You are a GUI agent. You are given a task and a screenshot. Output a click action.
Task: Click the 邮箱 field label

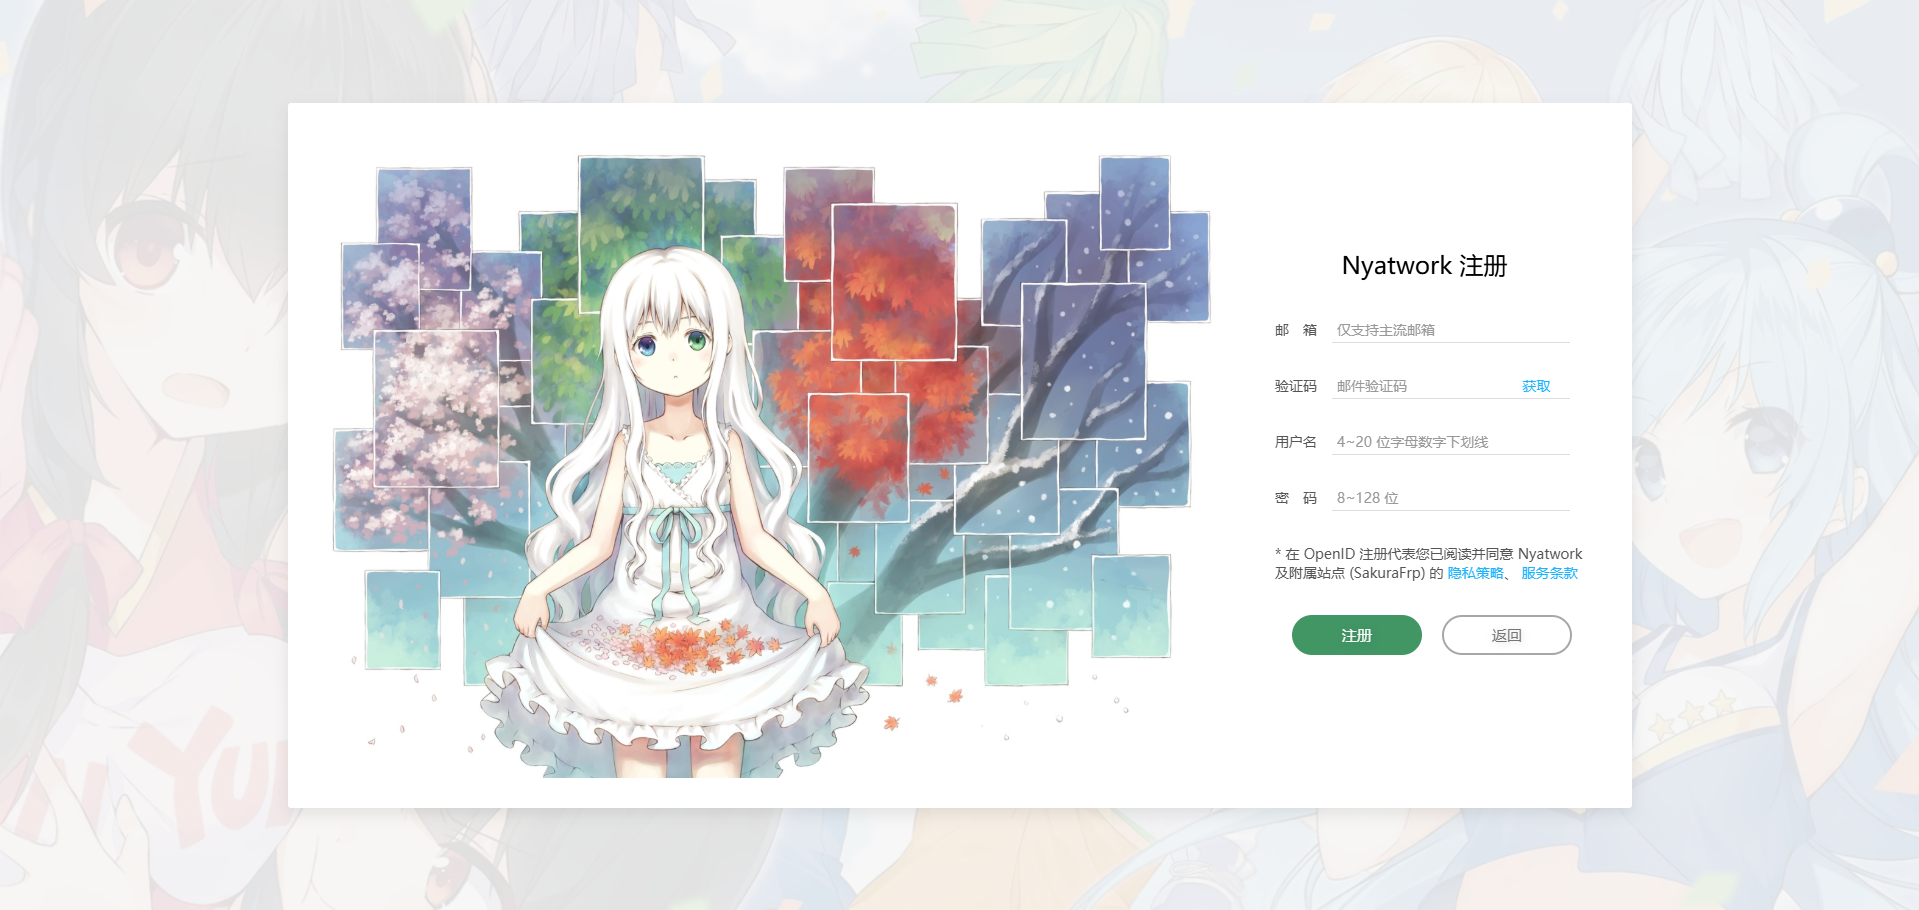point(1295,330)
